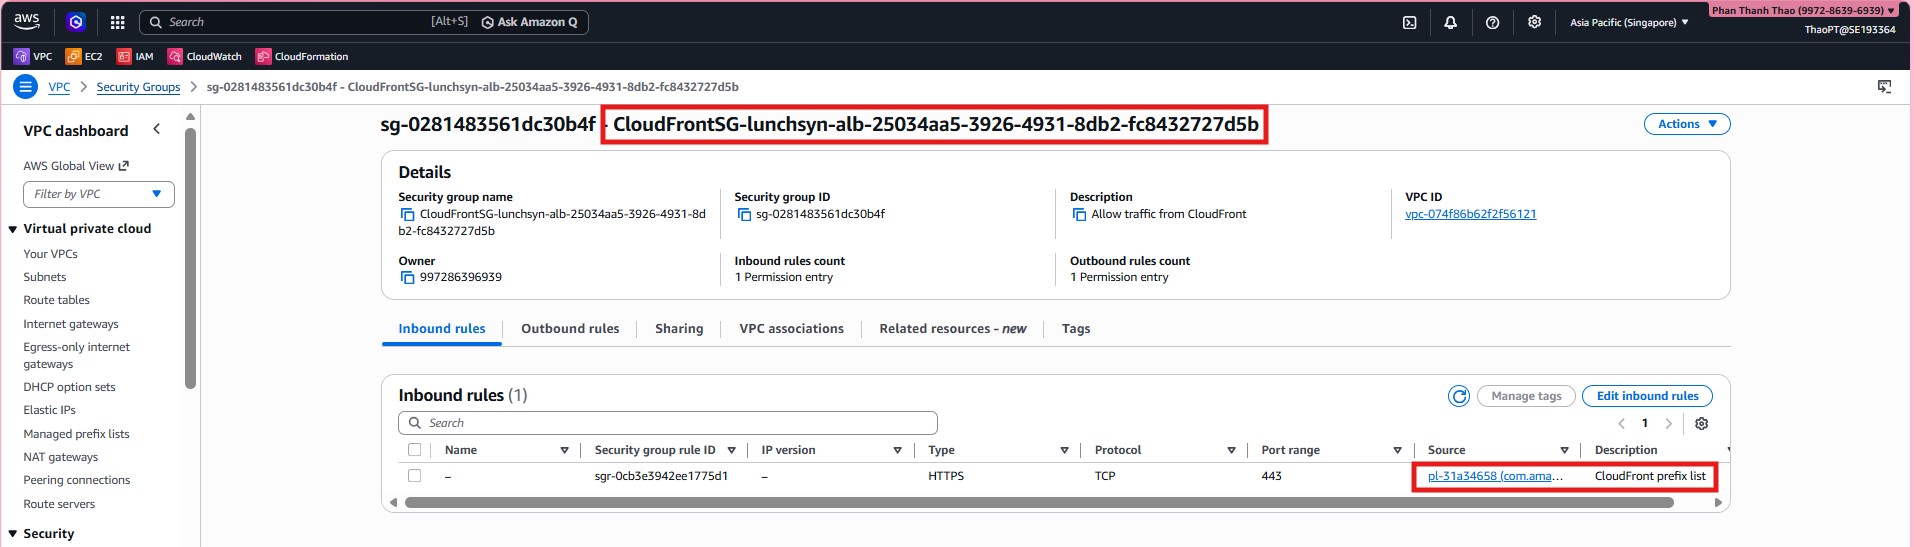Open the help question mark icon
The height and width of the screenshot is (547, 1914).
point(1492,22)
